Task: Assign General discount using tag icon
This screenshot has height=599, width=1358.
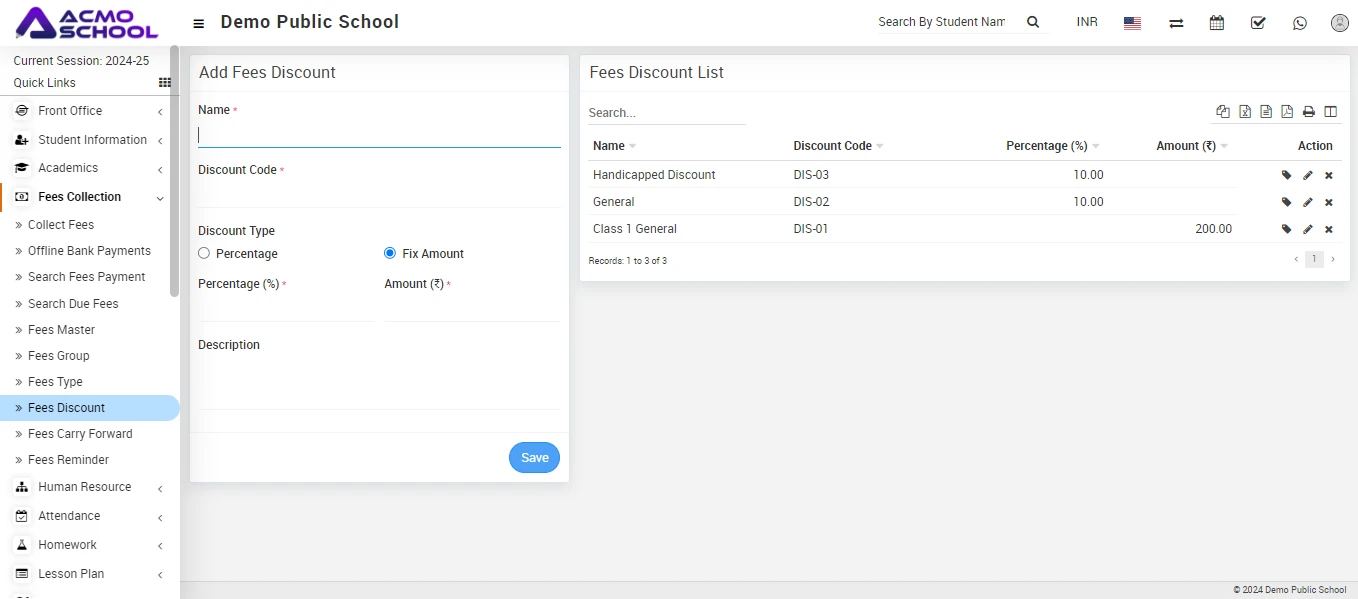Action: 1287,202
